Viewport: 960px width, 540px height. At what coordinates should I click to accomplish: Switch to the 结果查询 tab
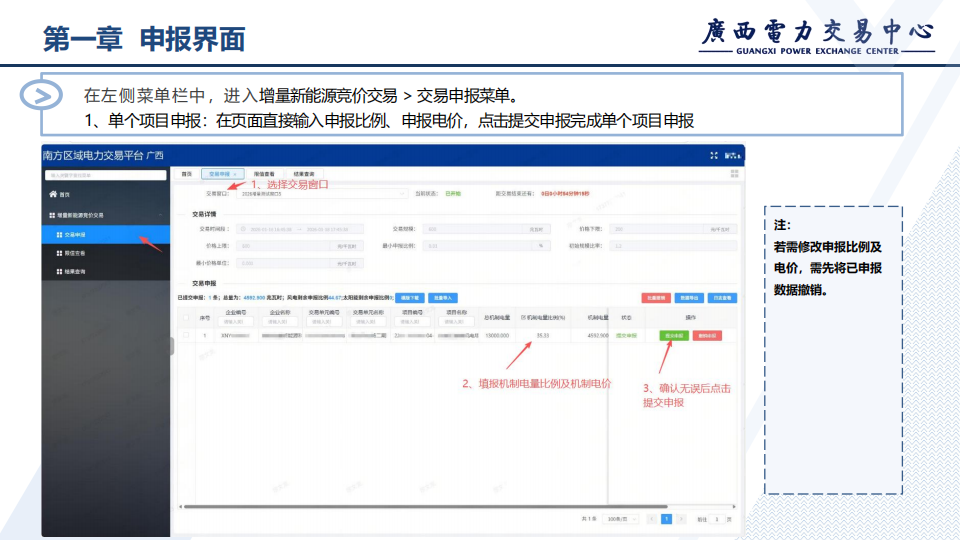304,174
